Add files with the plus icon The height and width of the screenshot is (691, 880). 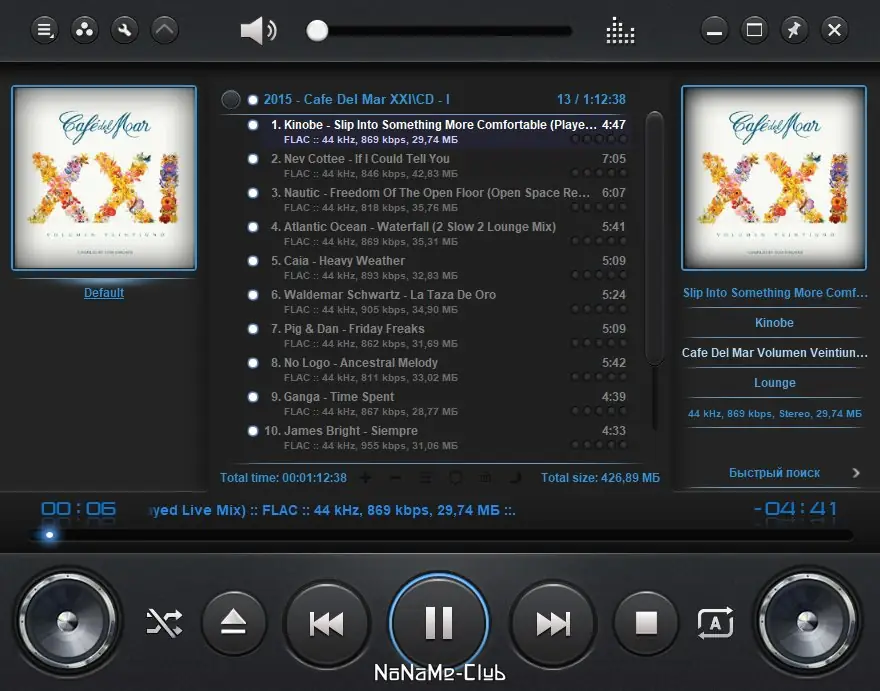point(365,478)
